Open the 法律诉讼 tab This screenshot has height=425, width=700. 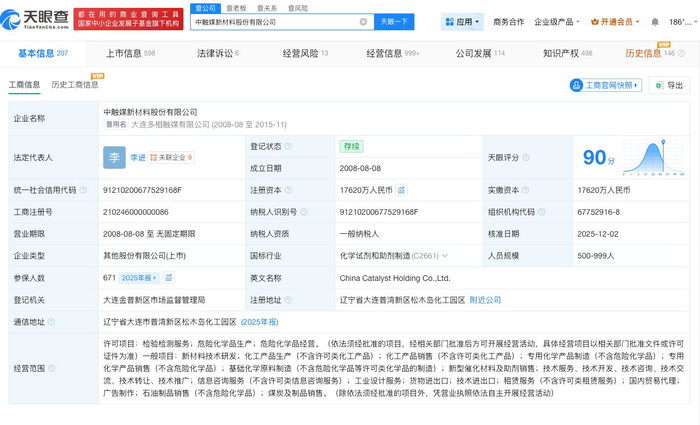coord(218,54)
